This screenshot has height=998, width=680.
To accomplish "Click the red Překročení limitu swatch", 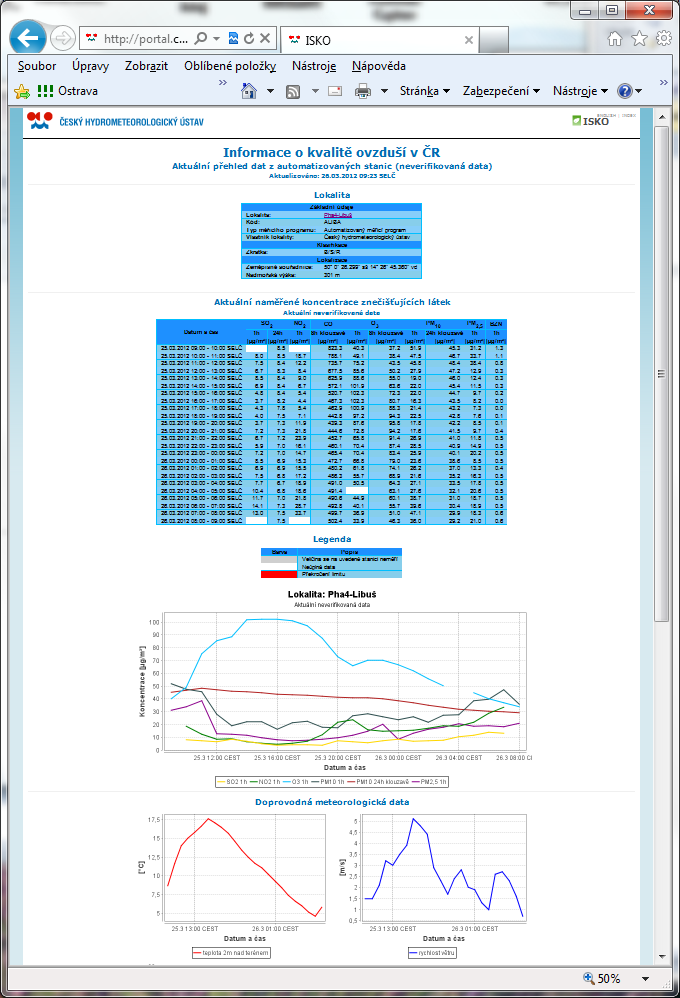I will click(279, 574).
